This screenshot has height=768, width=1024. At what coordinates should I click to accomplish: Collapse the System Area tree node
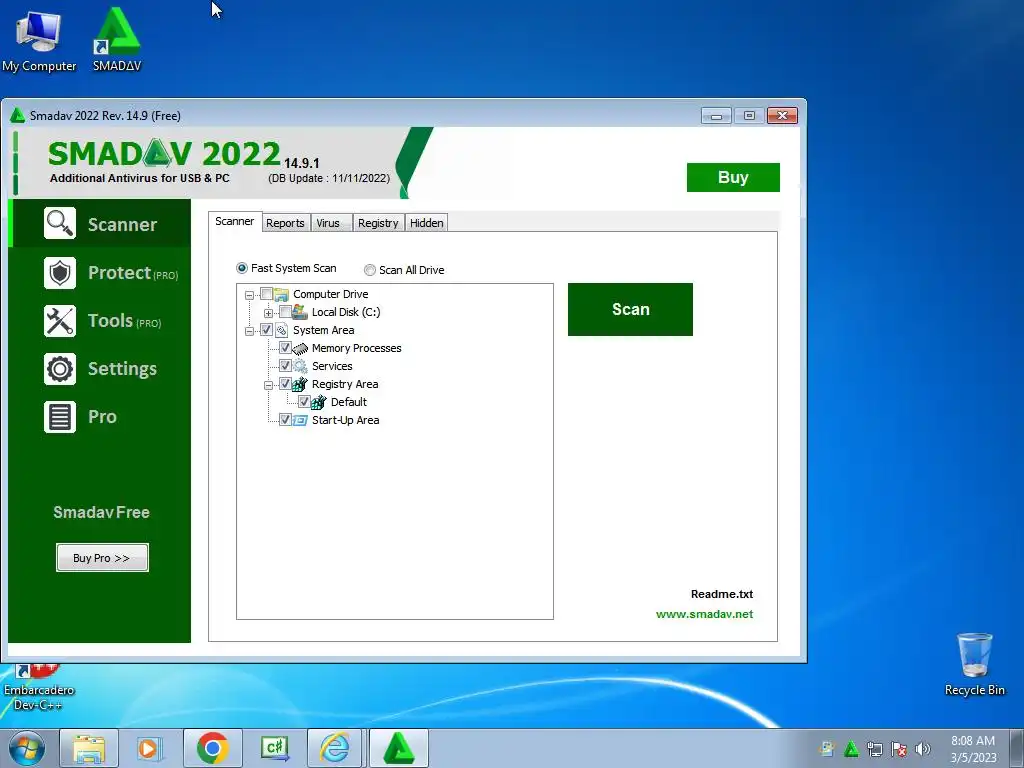click(249, 332)
